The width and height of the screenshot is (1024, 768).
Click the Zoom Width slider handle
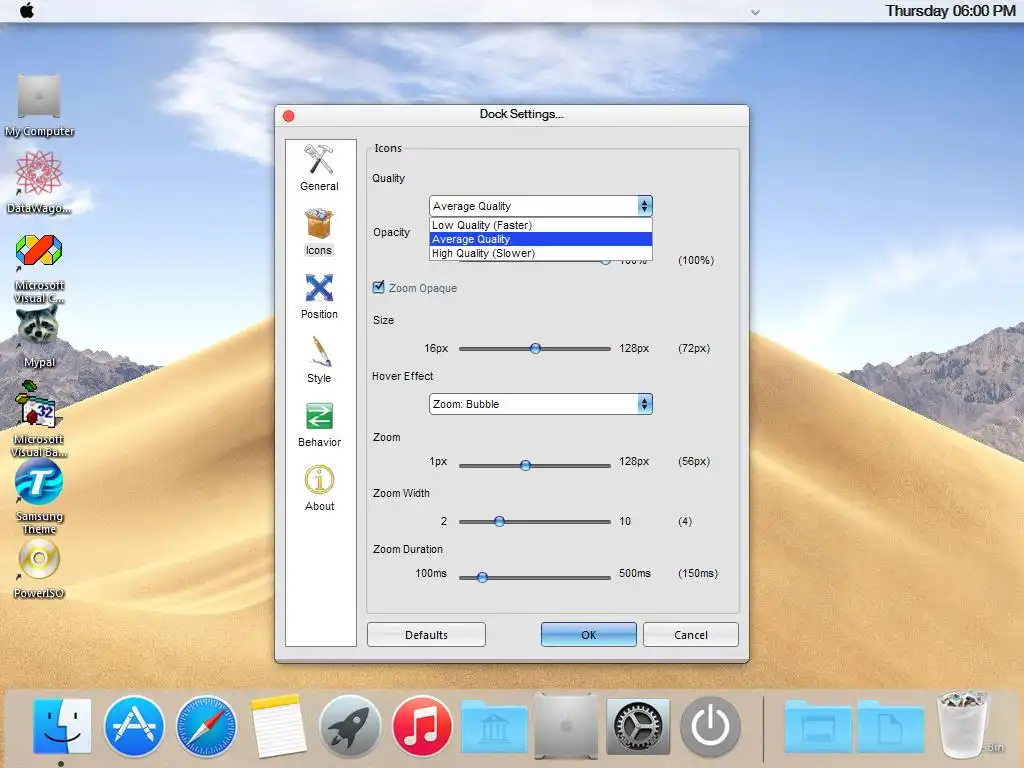tap(499, 522)
